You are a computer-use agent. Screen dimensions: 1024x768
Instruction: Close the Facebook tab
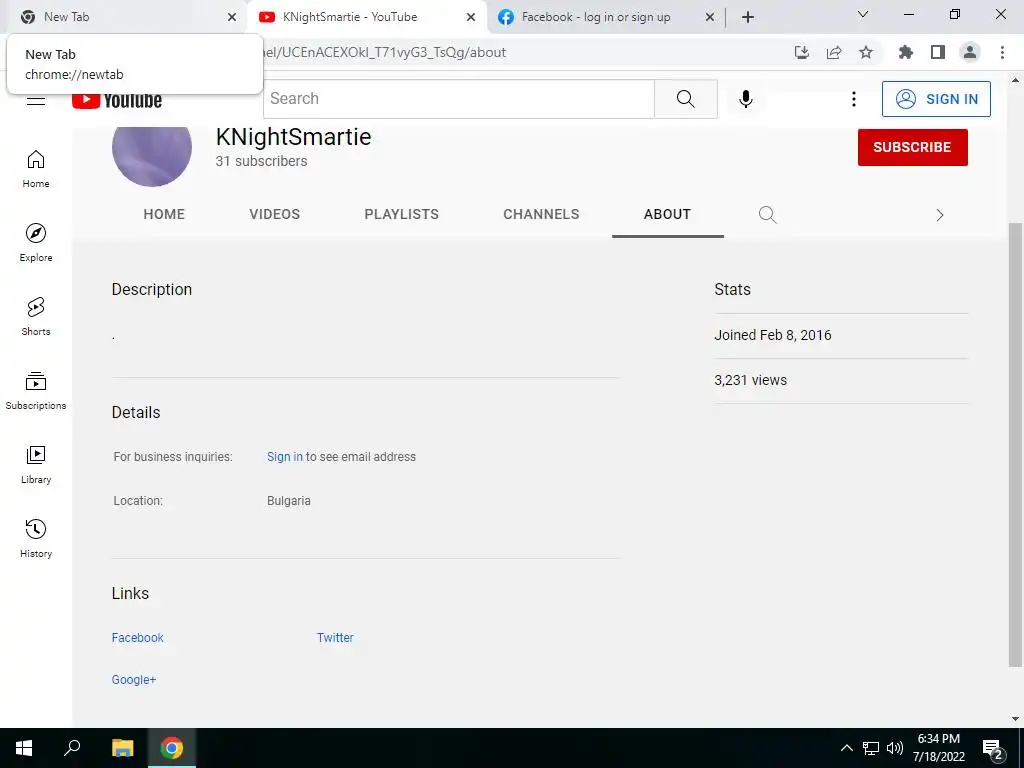pos(710,17)
